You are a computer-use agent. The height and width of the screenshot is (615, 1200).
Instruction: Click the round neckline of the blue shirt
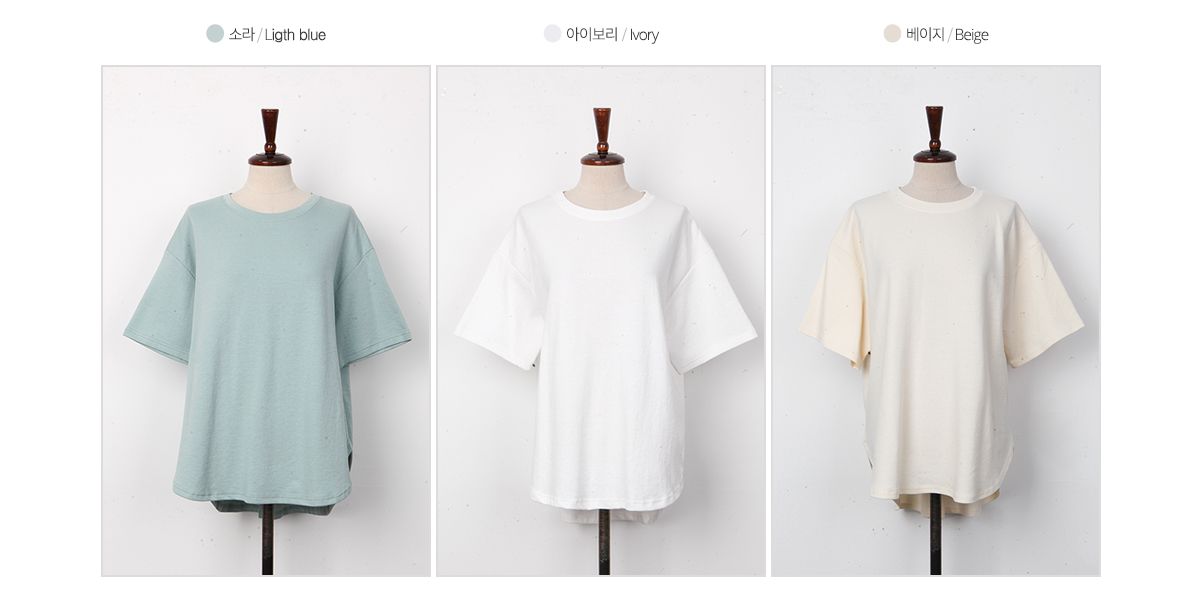tap(270, 205)
